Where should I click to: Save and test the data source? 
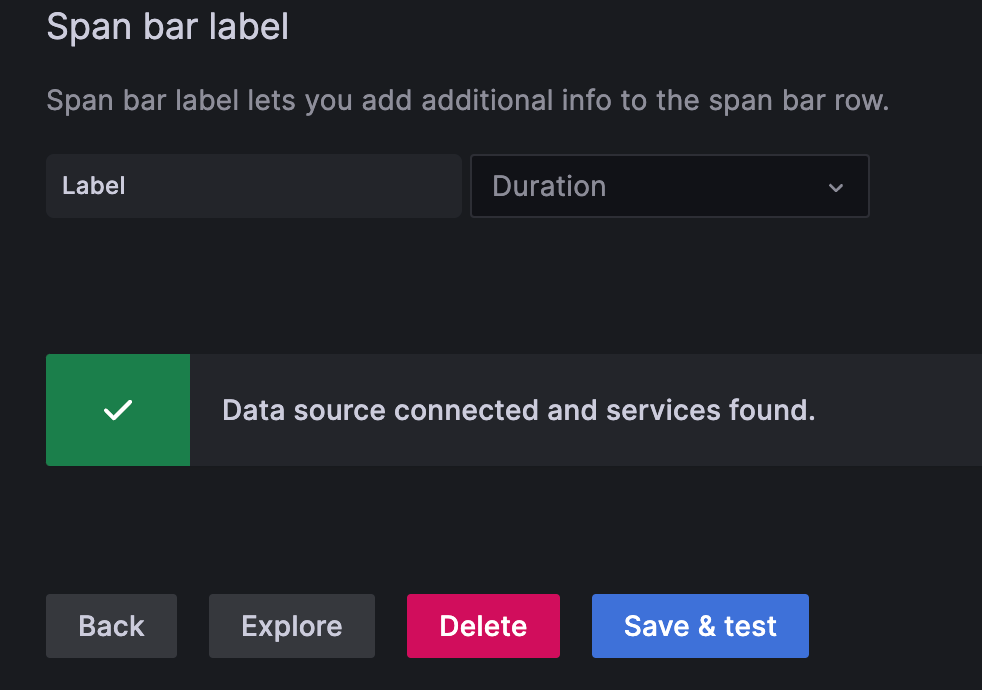[x=700, y=626]
